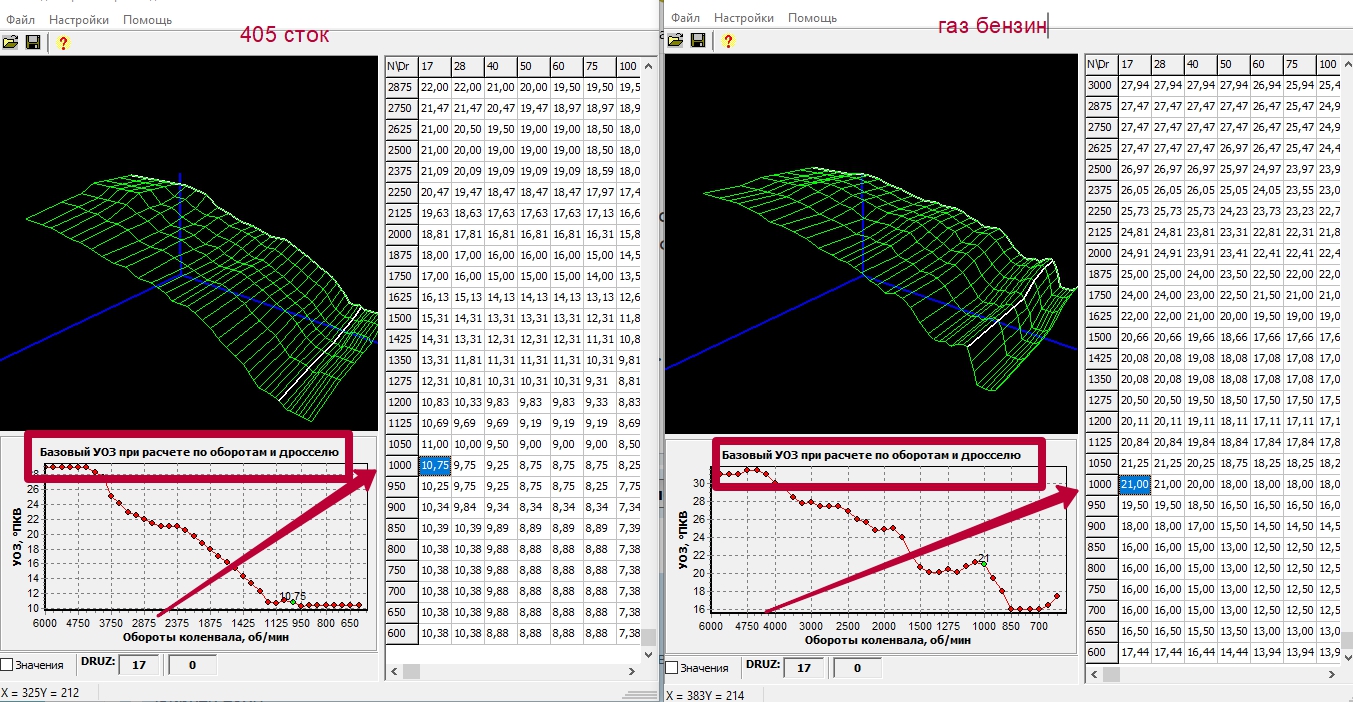
Task: Click the green 10,75 point on left chart
Action: (x=292, y=602)
